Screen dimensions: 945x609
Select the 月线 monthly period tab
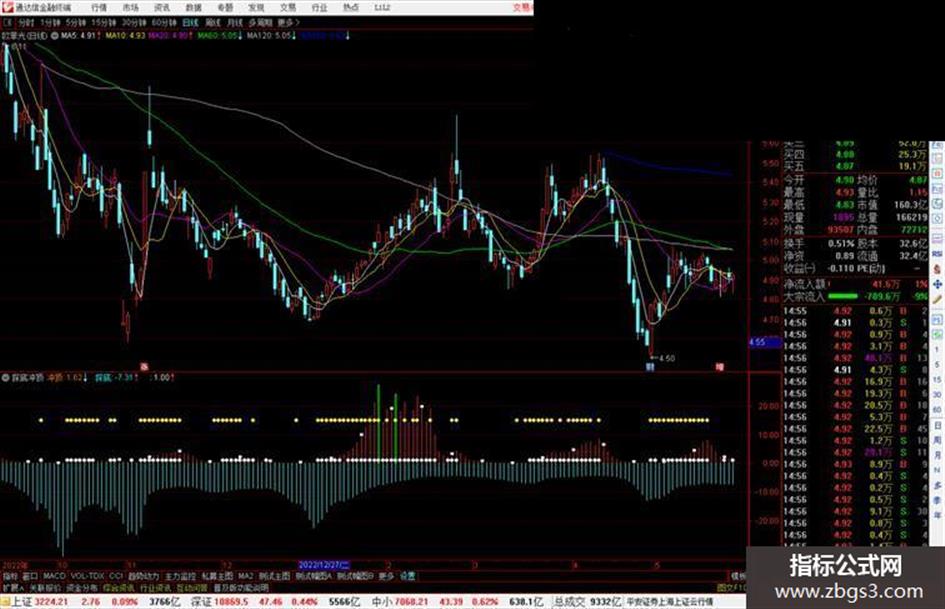pyautogui.click(x=234, y=22)
